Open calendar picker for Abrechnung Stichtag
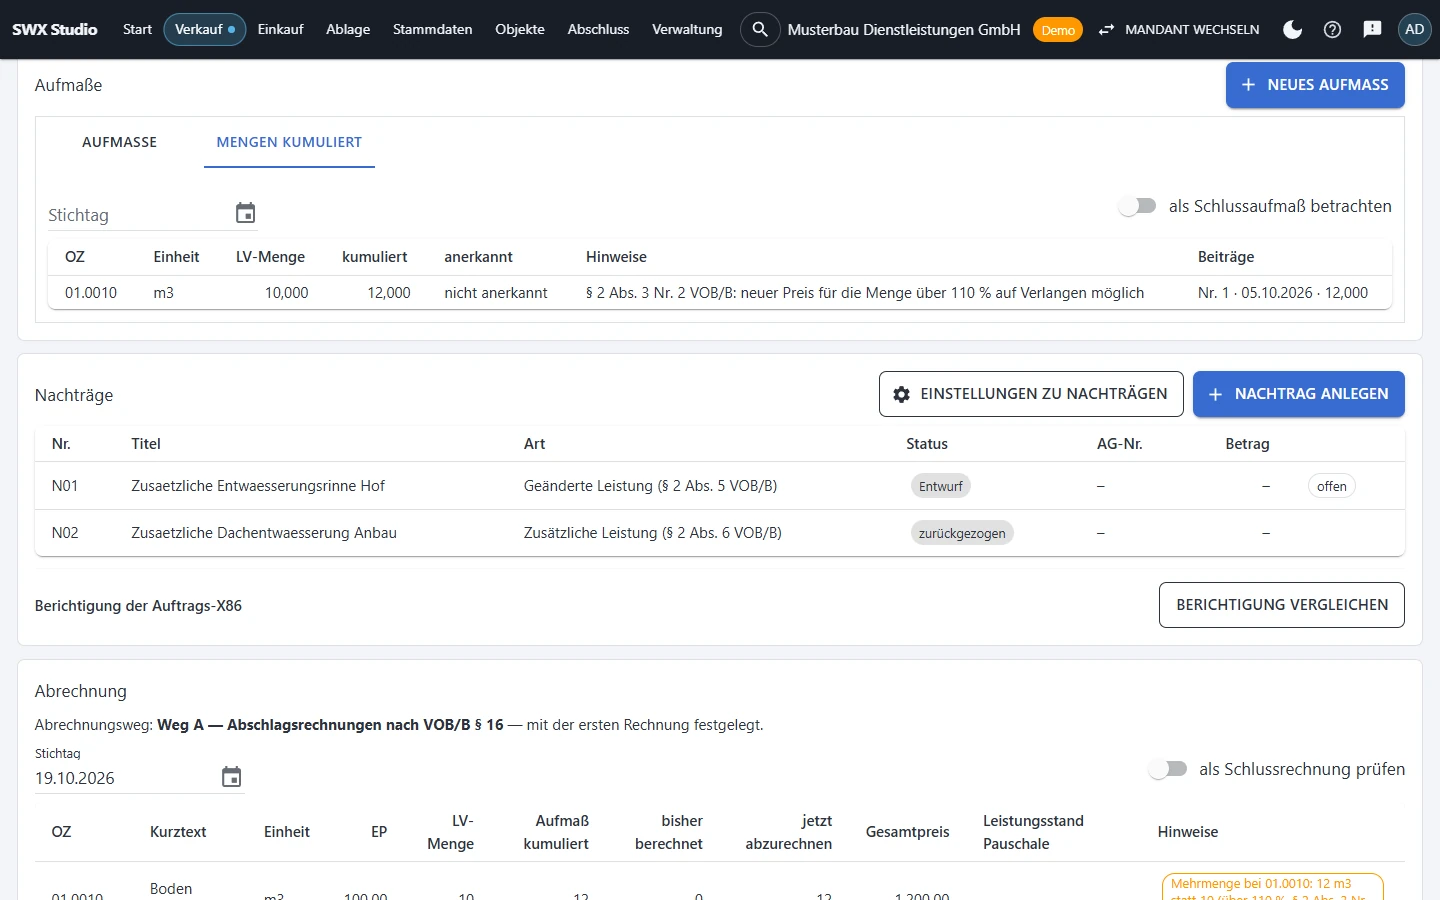Image resolution: width=1440 pixels, height=900 pixels. pos(231,777)
